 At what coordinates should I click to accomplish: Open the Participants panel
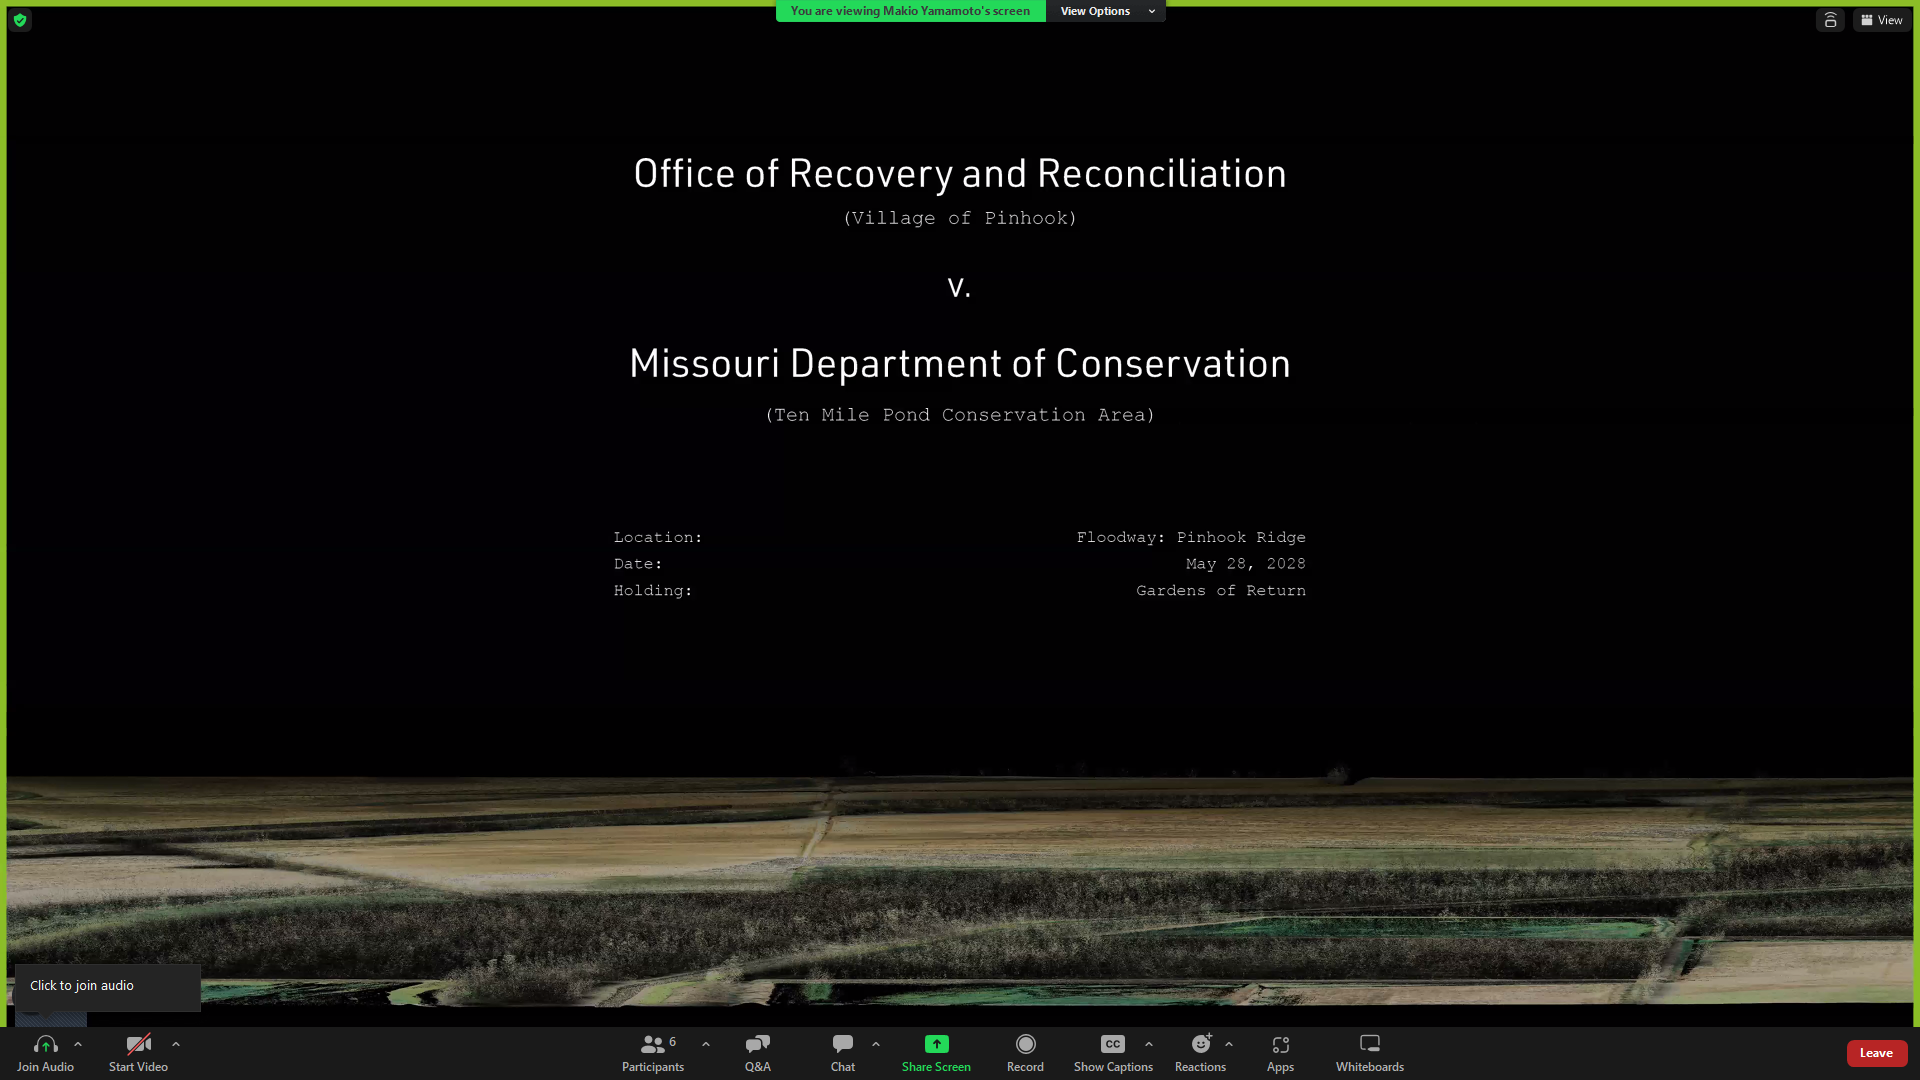(653, 1053)
